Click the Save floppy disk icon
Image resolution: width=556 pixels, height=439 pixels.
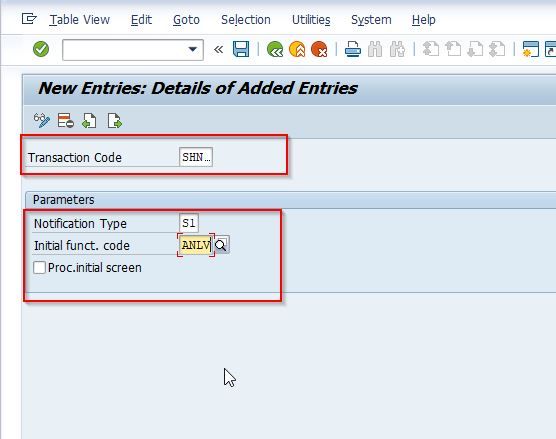pos(241,49)
